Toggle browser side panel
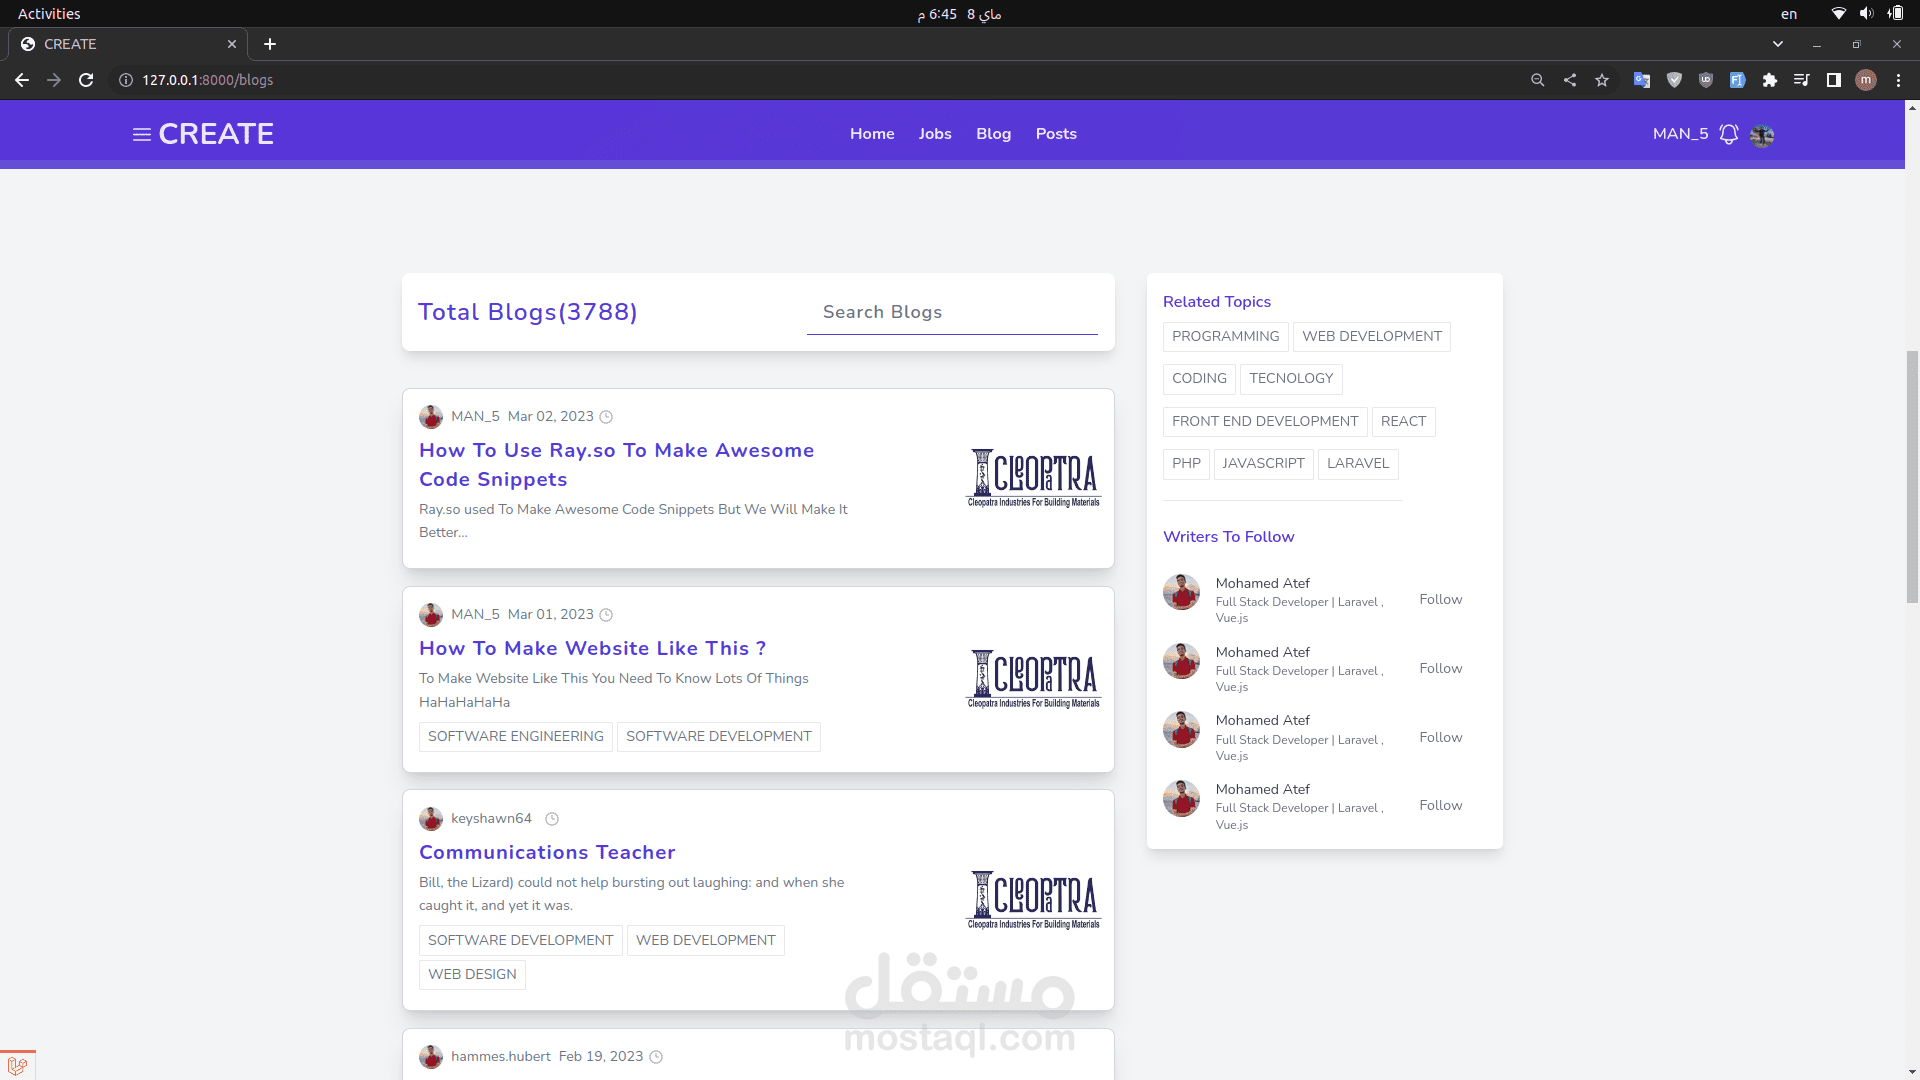1920x1080 pixels. [x=1833, y=80]
